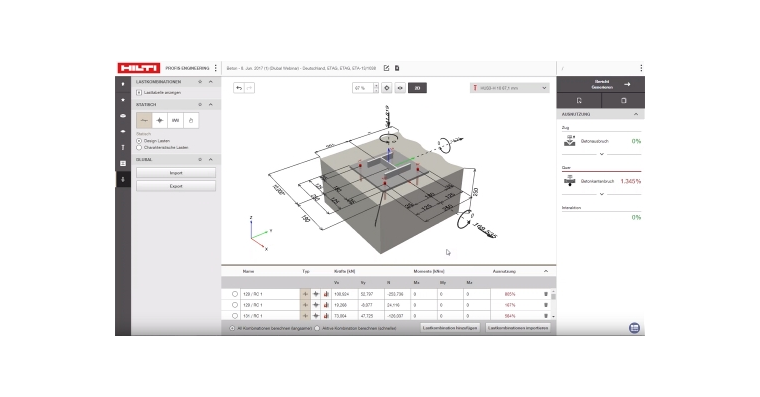
Task: Collapse the Global section
Action: pos(211,159)
